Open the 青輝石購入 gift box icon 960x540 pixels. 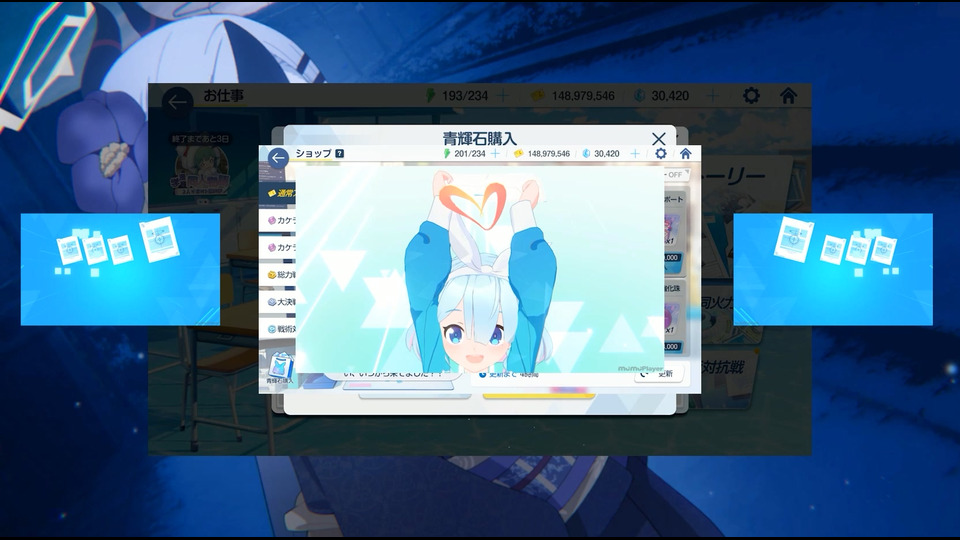280,367
